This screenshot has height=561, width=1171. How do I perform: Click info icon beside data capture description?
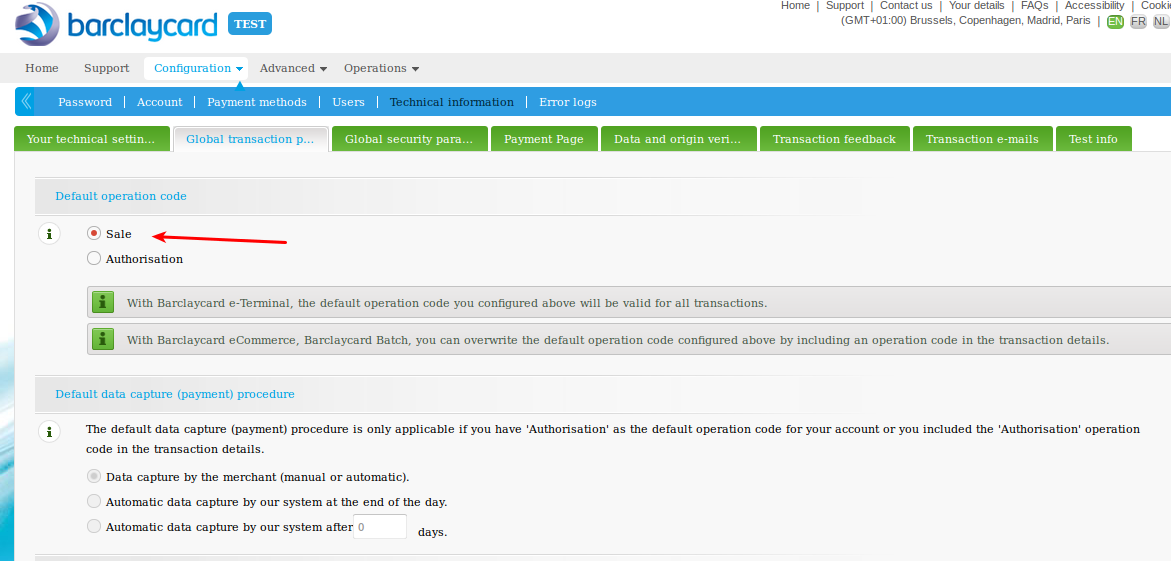49,432
